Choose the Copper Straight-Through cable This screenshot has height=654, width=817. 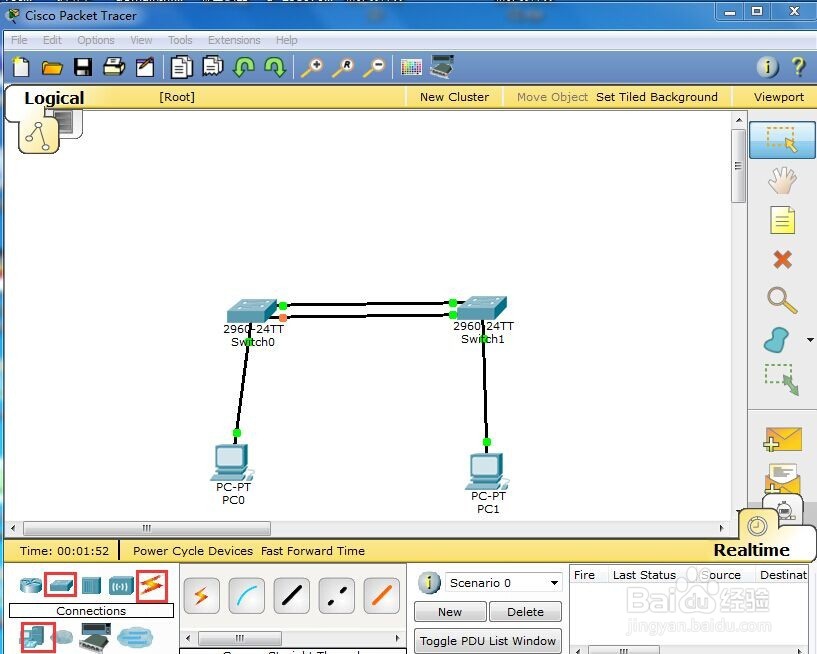point(291,595)
